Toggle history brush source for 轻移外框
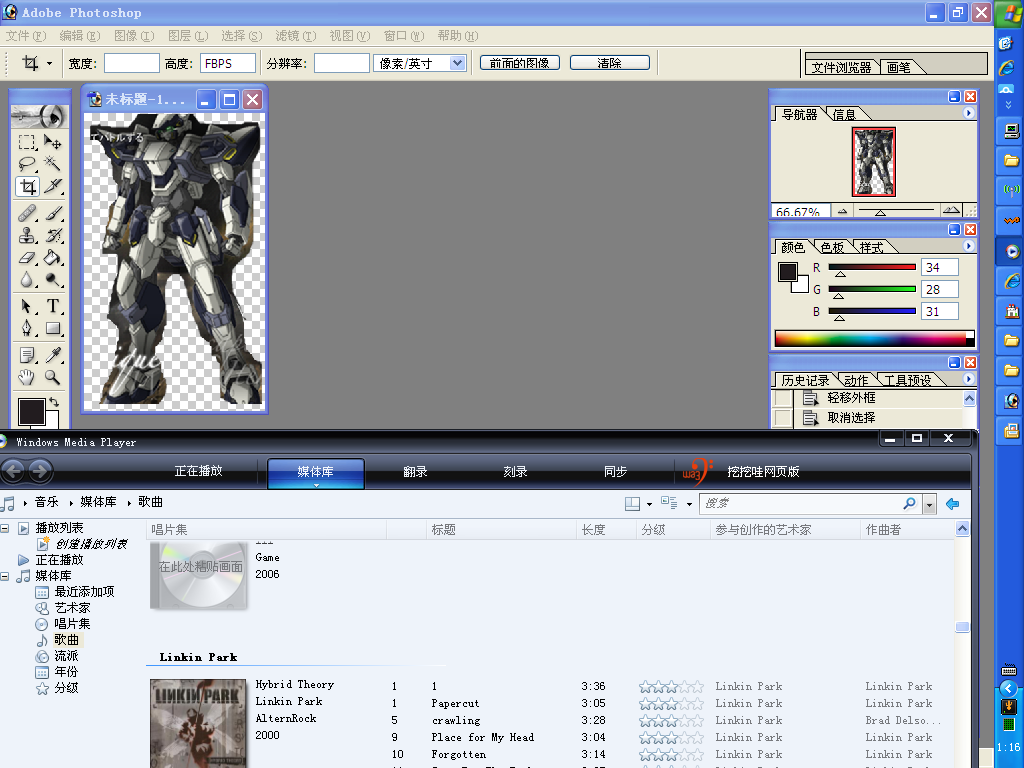The image size is (1024, 768). [782, 398]
